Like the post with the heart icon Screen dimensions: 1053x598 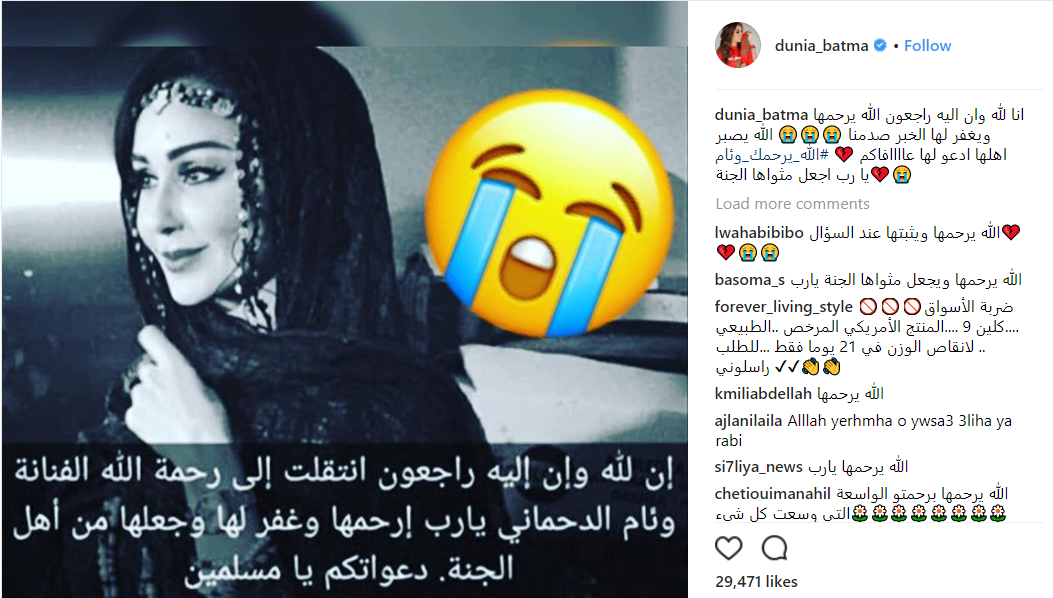tap(729, 548)
